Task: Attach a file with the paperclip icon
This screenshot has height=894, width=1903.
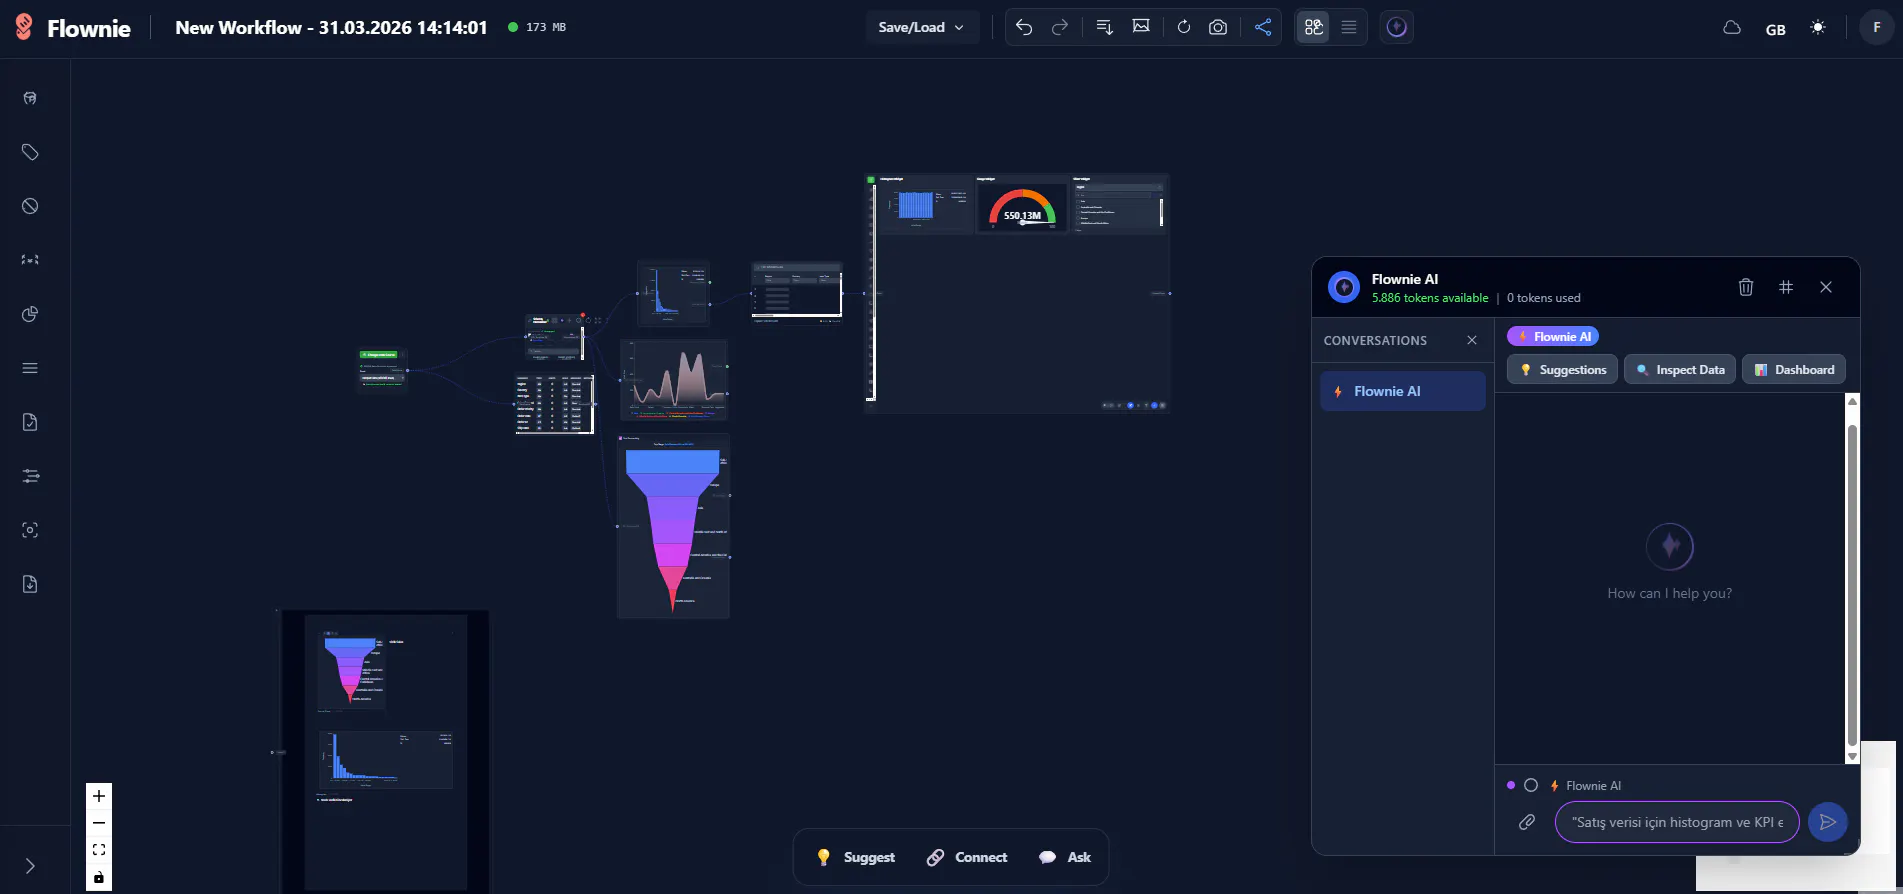Action: coord(1527,822)
